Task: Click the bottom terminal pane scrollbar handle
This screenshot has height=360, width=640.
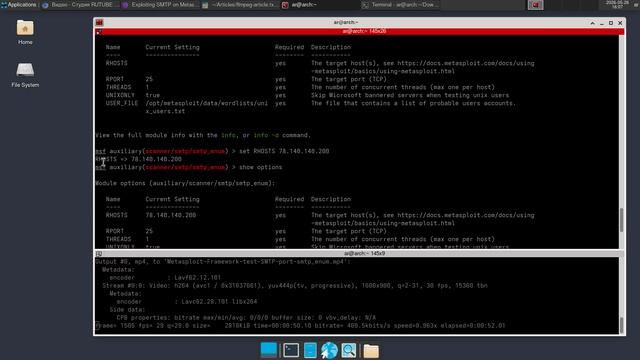Action: [622, 325]
